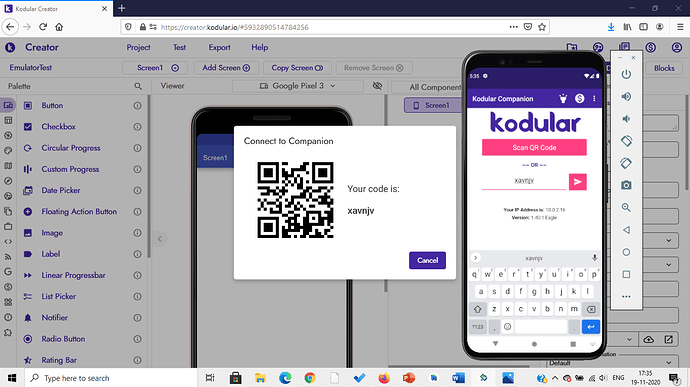Collapse palette panel with left chevron
The width and height of the screenshot is (690, 387).
pyautogui.click(x=160, y=239)
